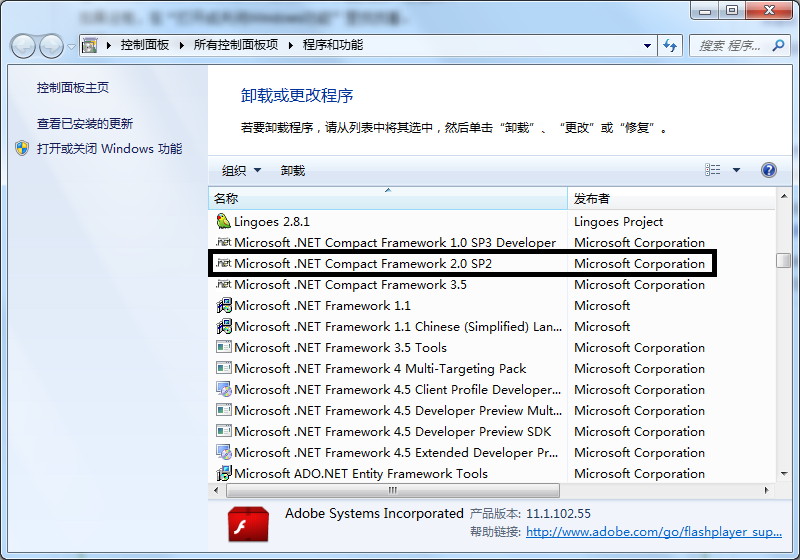800x560 pixels.
Task: Click 'Microsoft' publisher of .NET Framework 1.1
Action: [602, 306]
